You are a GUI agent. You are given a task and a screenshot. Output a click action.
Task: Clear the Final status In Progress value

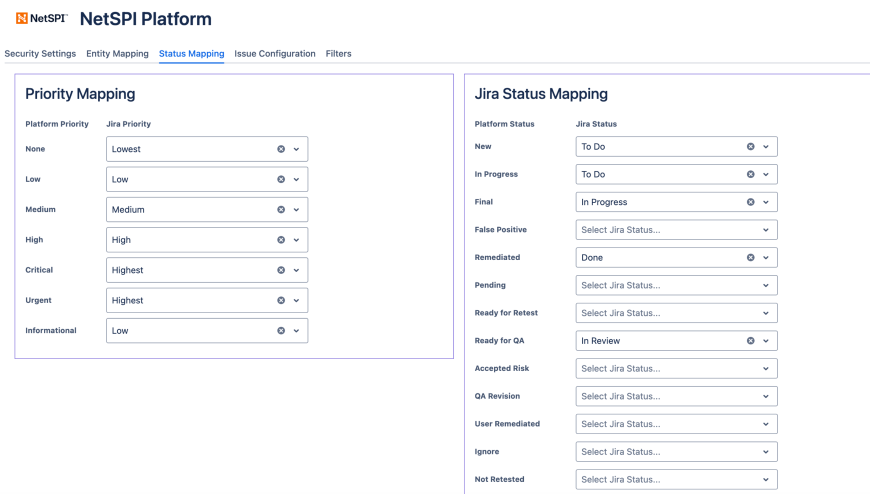coord(751,202)
